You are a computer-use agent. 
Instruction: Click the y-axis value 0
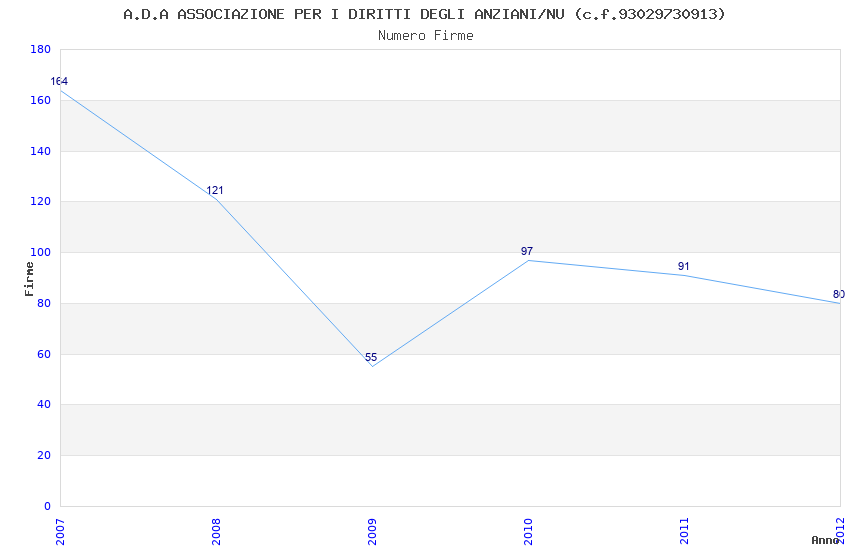[48, 506]
